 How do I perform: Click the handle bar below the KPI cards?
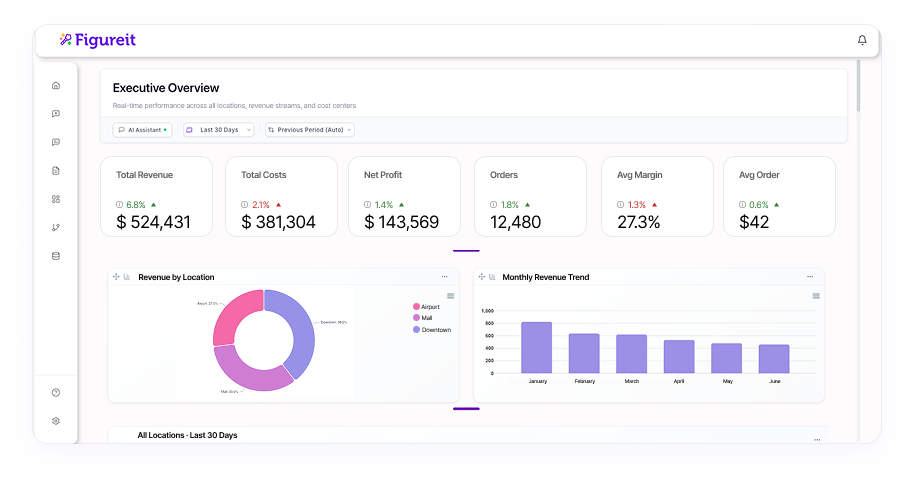pyautogui.click(x=466, y=251)
